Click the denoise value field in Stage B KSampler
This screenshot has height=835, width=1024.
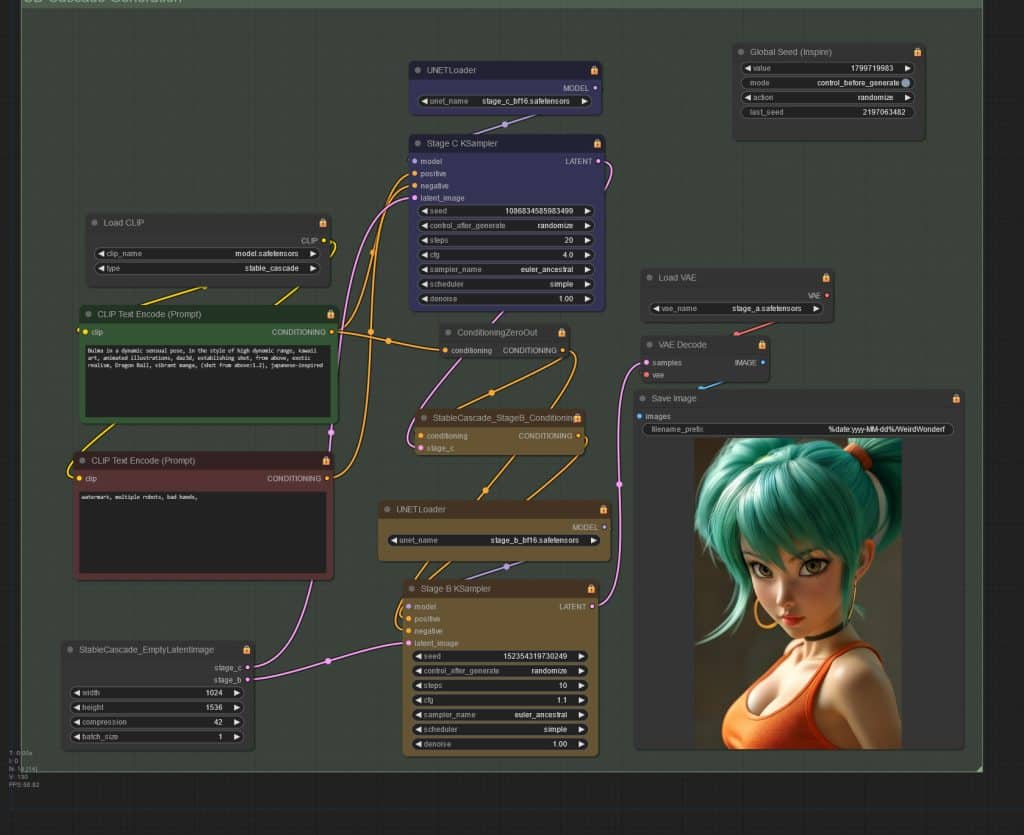pyautogui.click(x=500, y=744)
